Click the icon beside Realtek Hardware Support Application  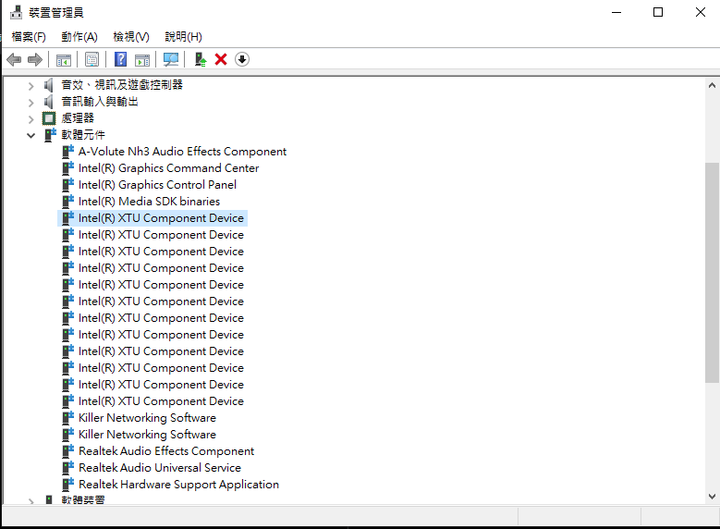[68, 484]
